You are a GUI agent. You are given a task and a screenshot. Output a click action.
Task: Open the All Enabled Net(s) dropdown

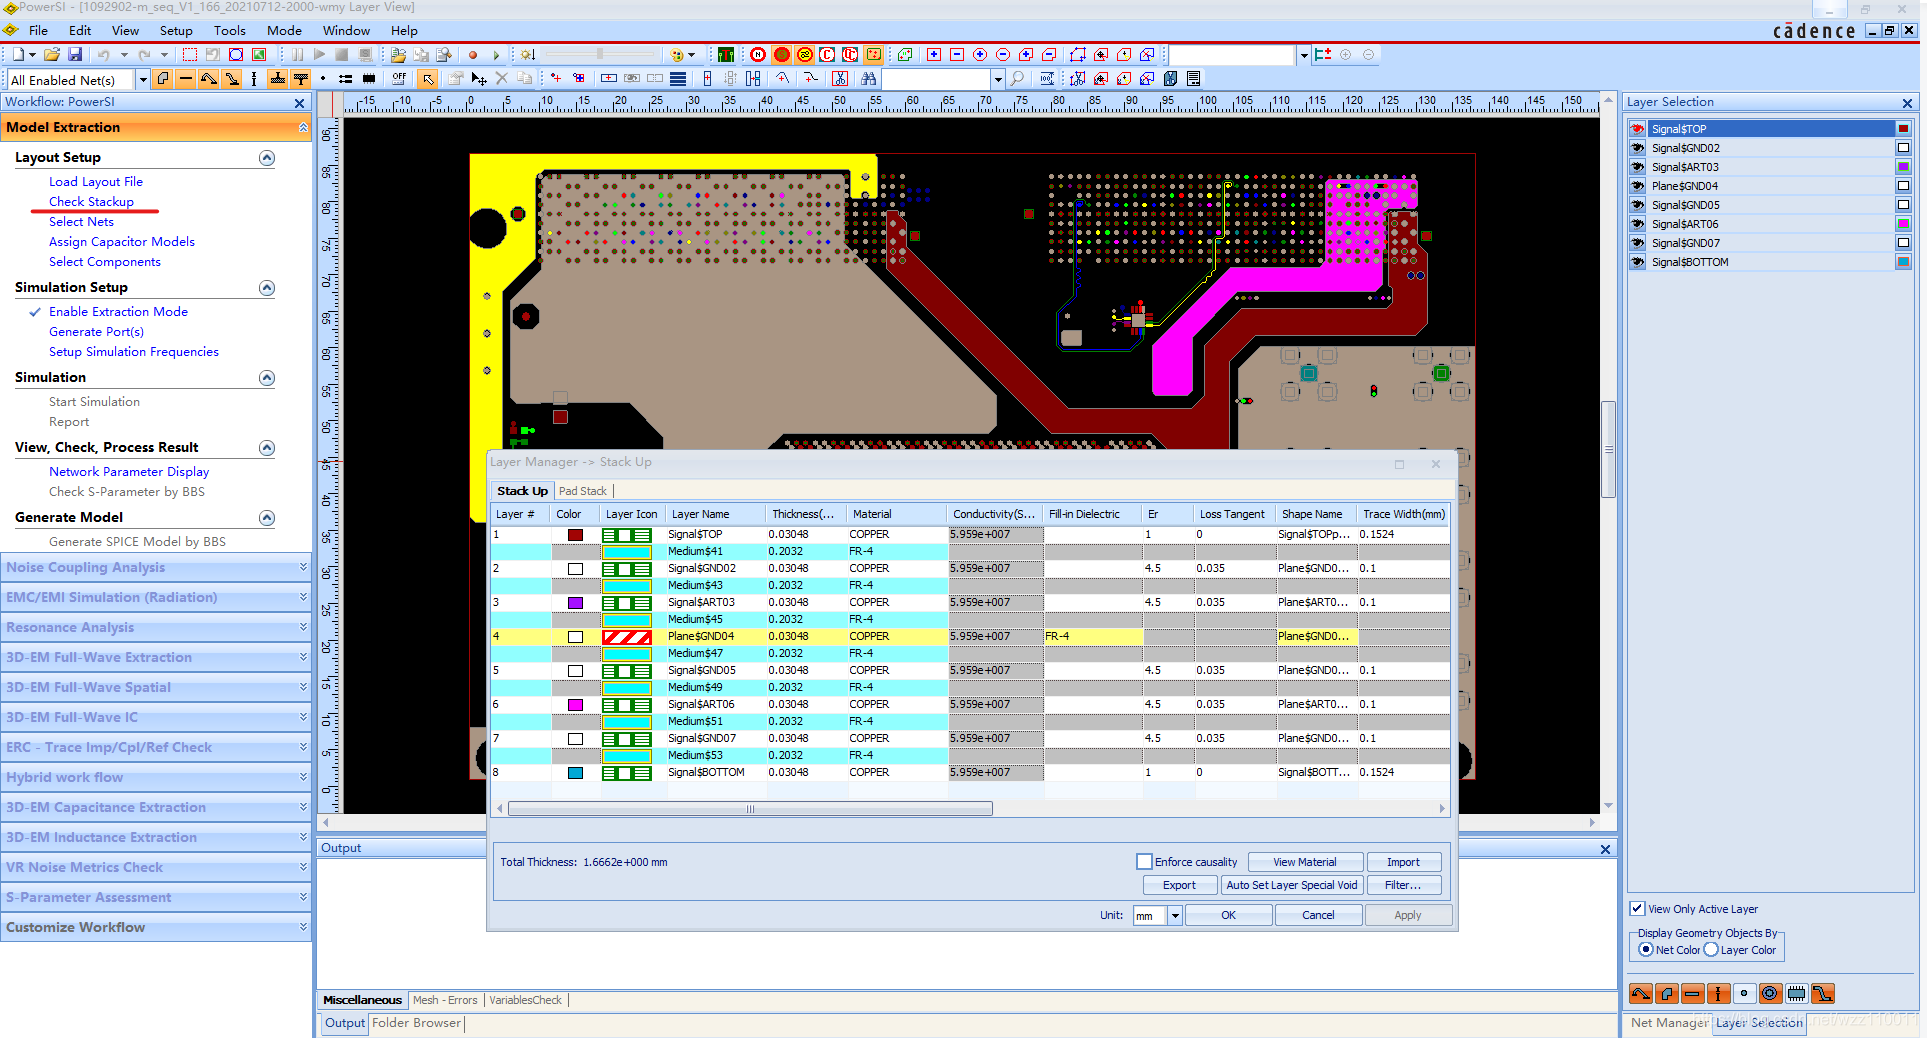tap(143, 79)
